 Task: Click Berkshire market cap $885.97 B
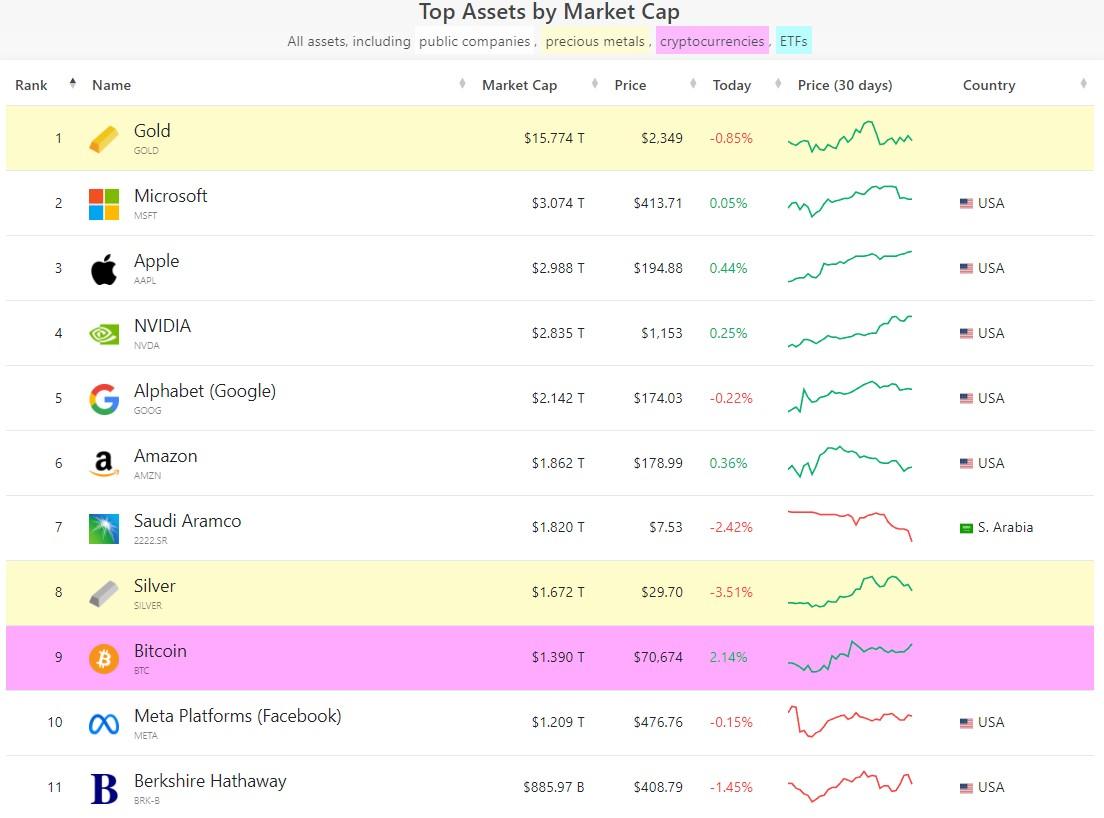pyautogui.click(x=553, y=787)
